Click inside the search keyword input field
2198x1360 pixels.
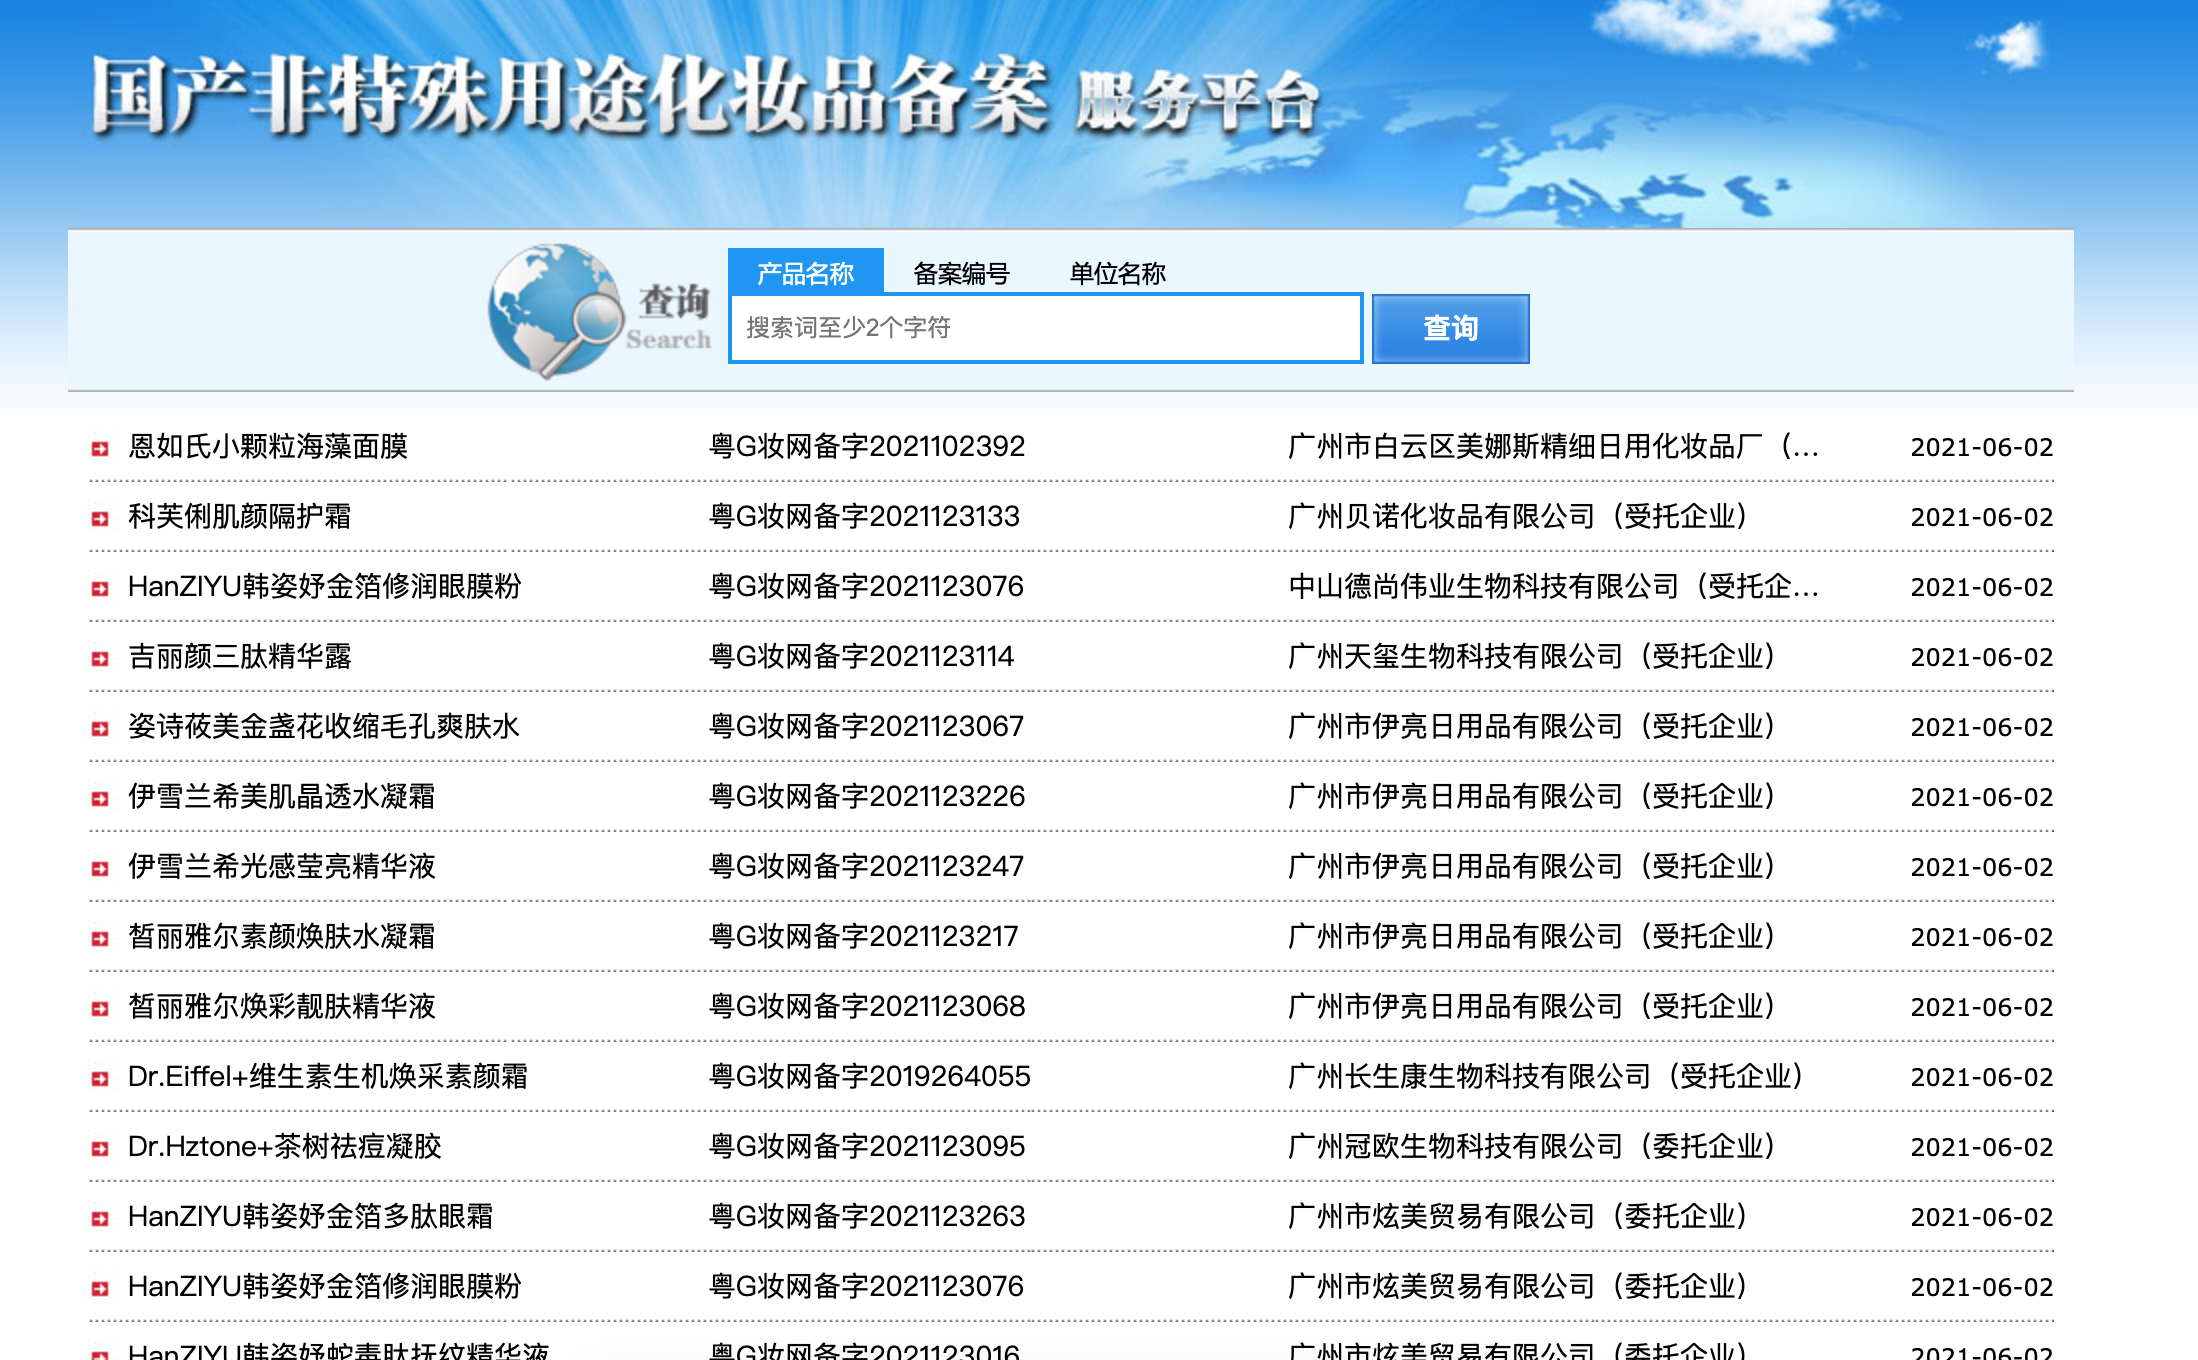pos(1045,328)
